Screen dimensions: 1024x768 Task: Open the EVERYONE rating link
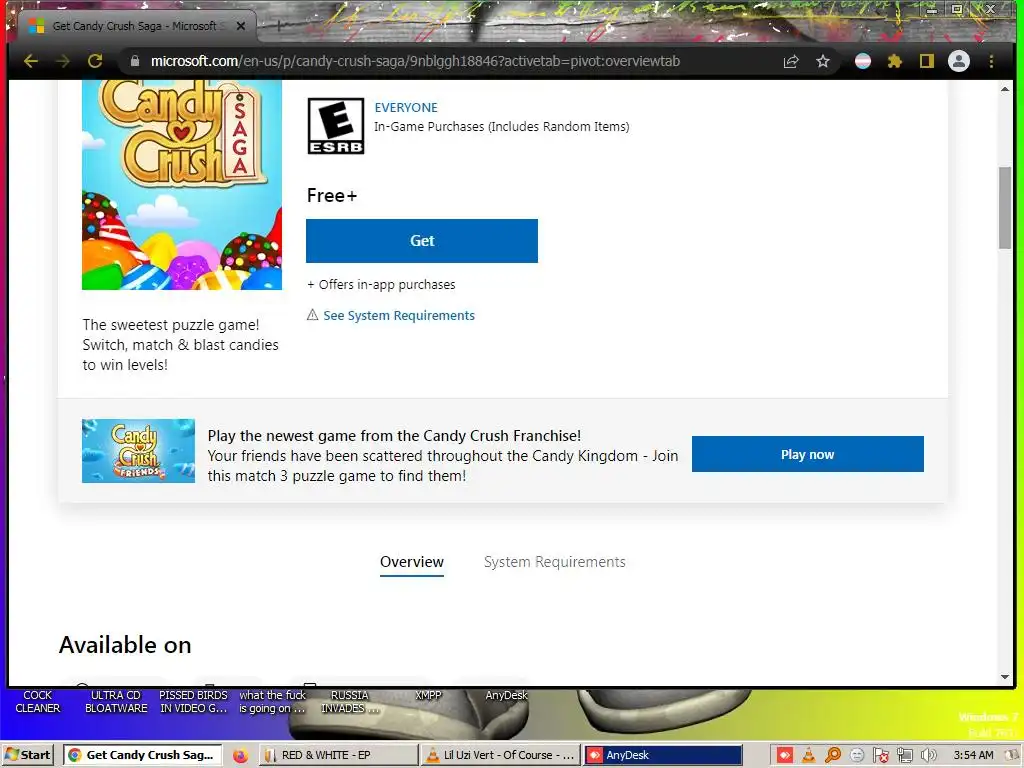(x=406, y=108)
